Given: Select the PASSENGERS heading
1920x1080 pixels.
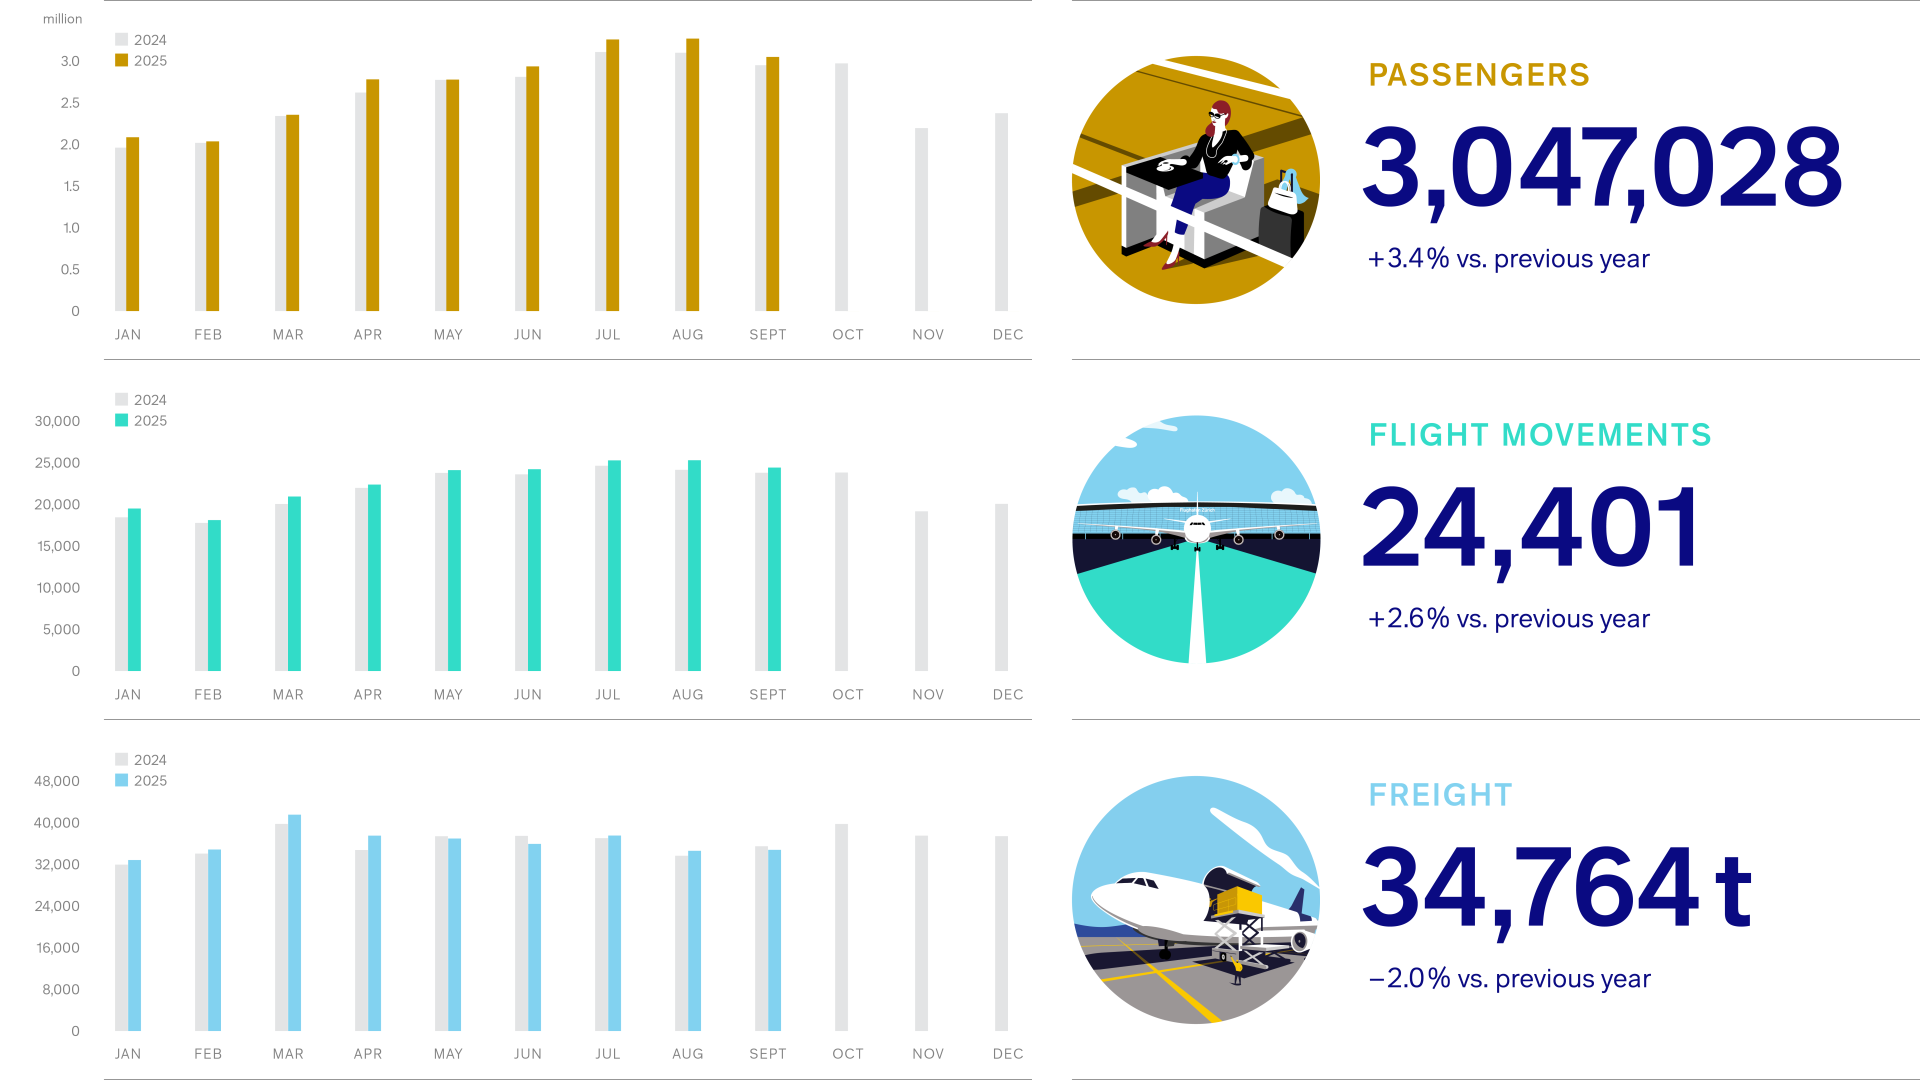Looking at the screenshot, I should click(x=1479, y=75).
